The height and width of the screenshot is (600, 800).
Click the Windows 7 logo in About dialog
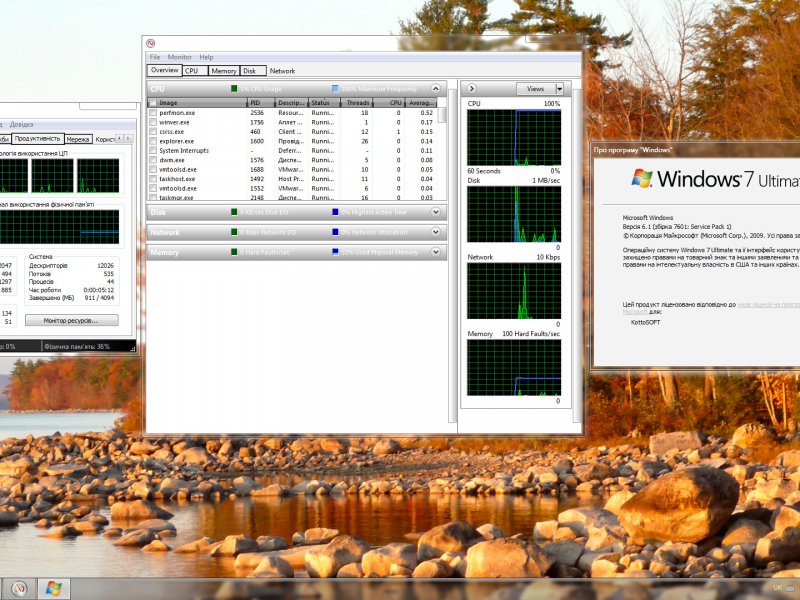pos(642,178)
